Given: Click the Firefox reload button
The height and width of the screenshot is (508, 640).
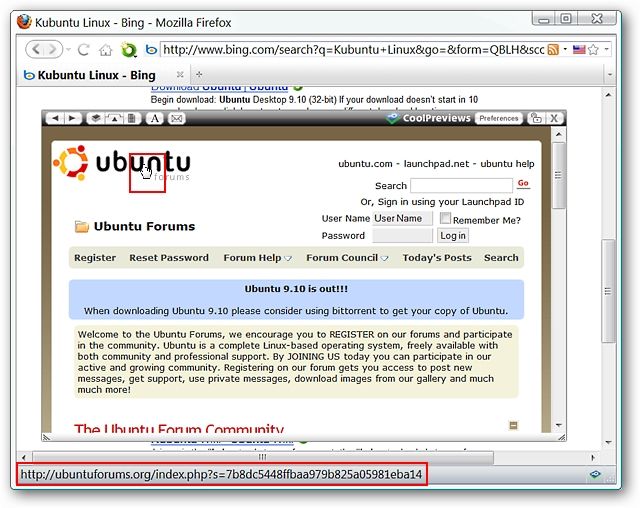Looking at the screenshot, I should (84, 50).
